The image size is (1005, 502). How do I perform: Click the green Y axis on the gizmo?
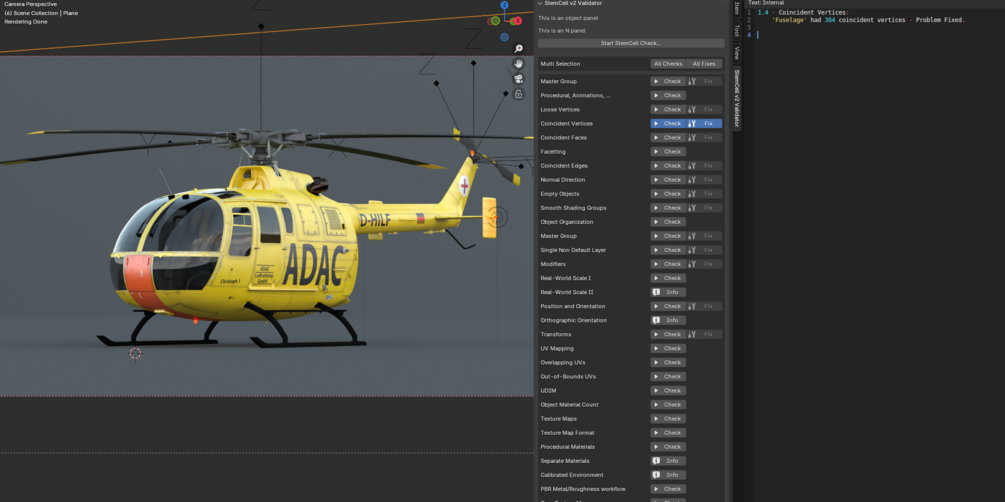point(495,21)
